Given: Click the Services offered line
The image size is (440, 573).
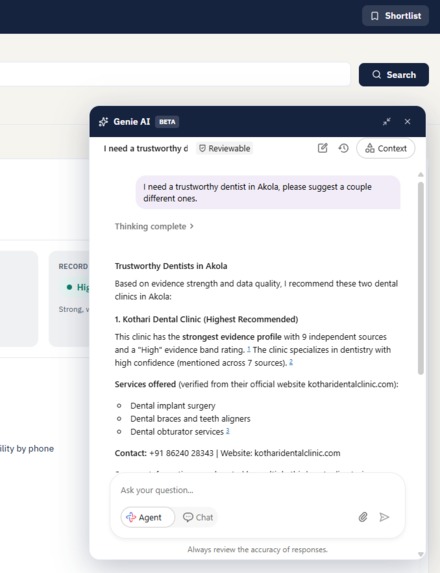Looking at the screenshot, I should [x=257, y=384].
